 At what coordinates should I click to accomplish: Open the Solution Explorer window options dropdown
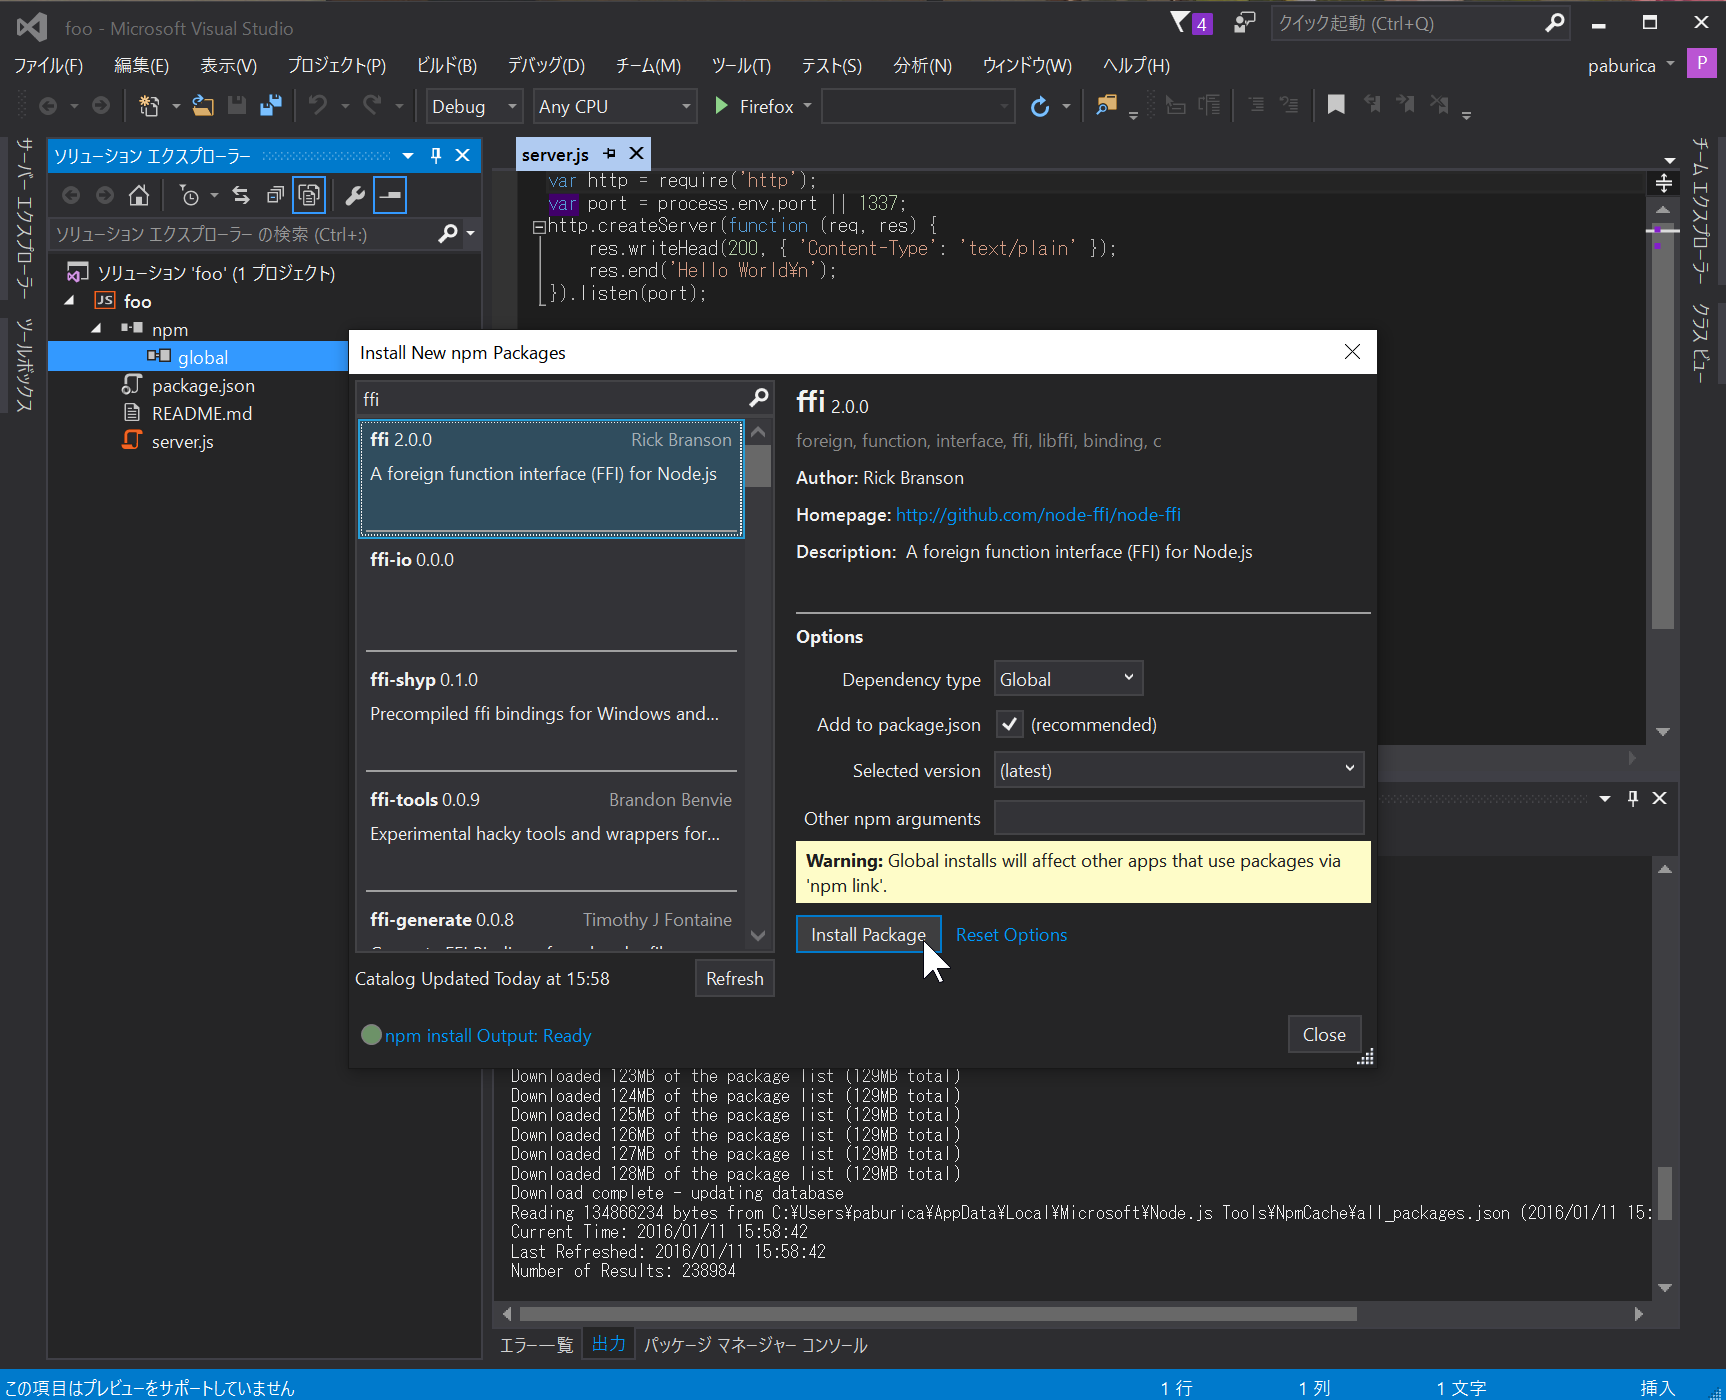tap(408, 155)
